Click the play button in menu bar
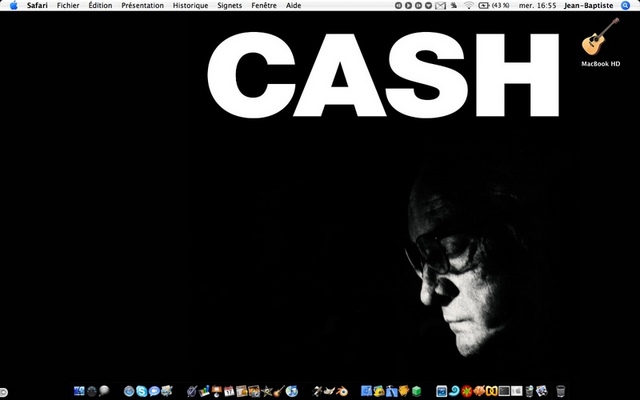The image size is (640, 400). tap(409, 5)
